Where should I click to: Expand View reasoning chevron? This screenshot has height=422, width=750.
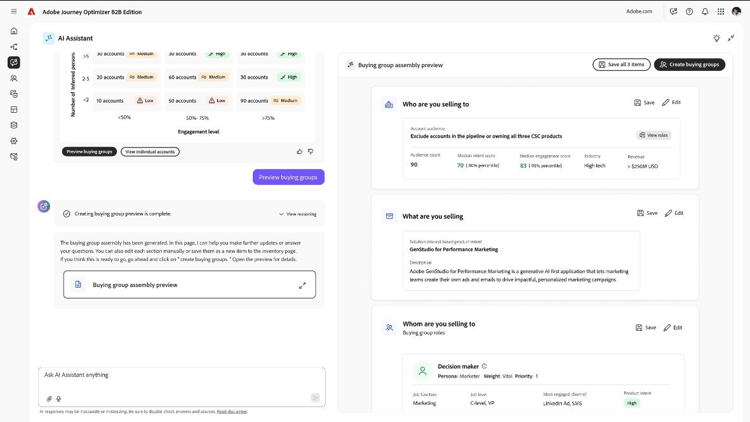click(x=297, y=214)
